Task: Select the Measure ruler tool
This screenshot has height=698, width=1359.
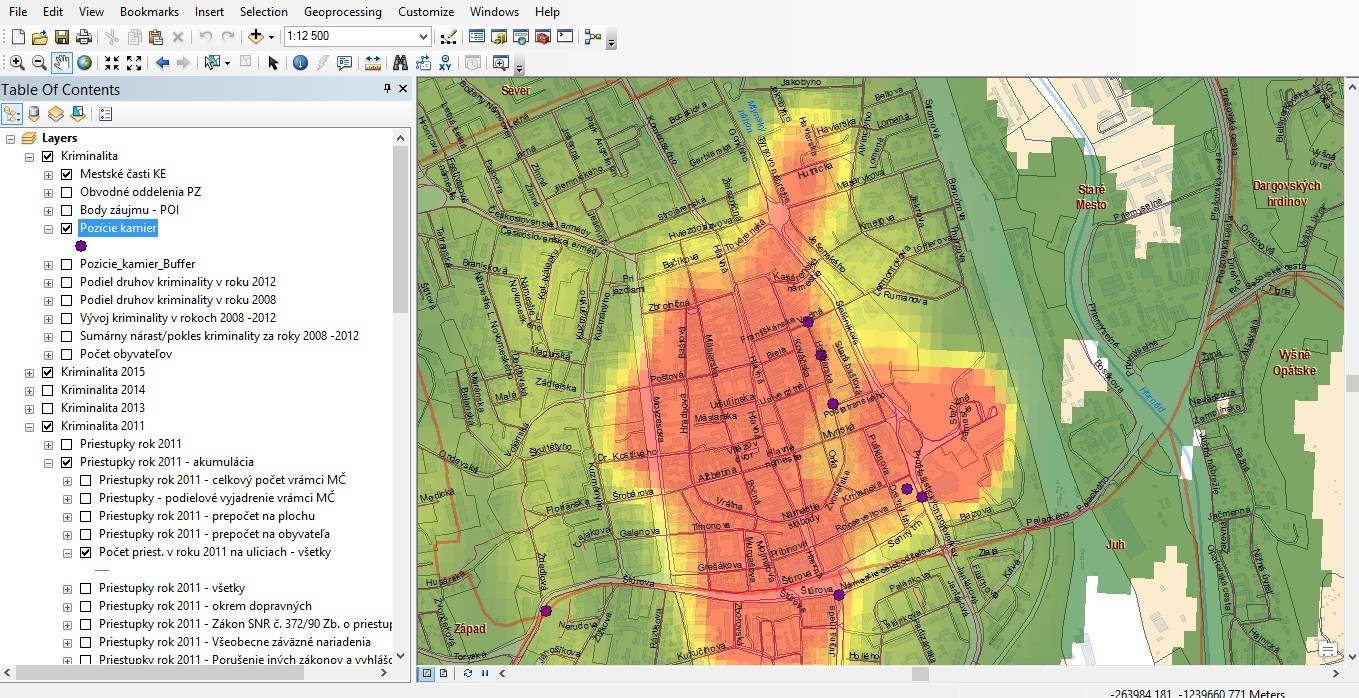Action: [x=373, y=63]
